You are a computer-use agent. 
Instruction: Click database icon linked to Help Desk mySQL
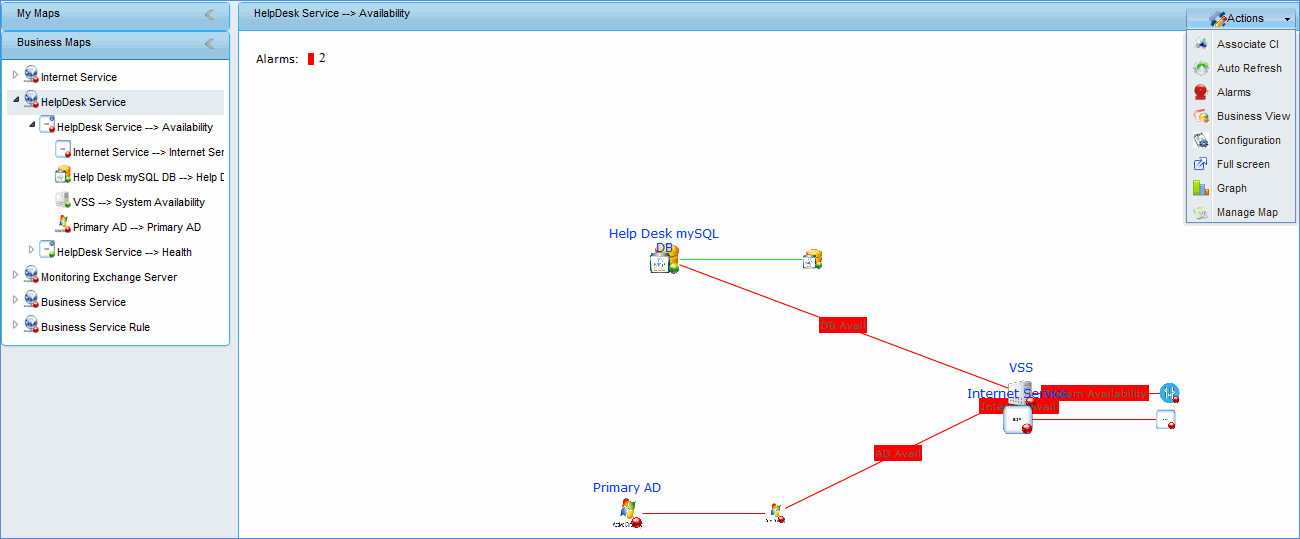[812, 260]
